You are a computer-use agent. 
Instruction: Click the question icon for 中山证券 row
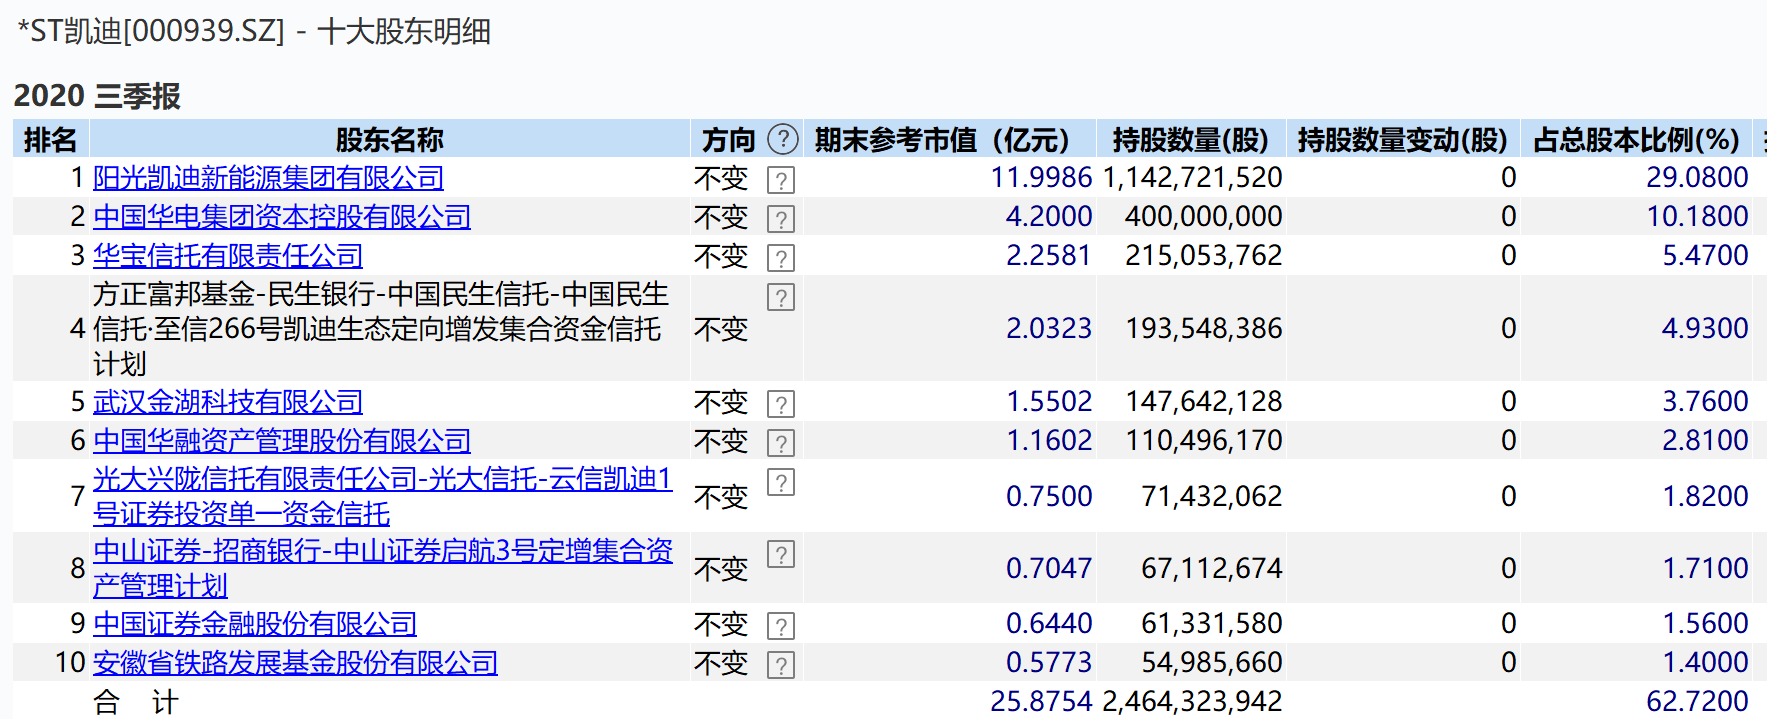point(781,554)
